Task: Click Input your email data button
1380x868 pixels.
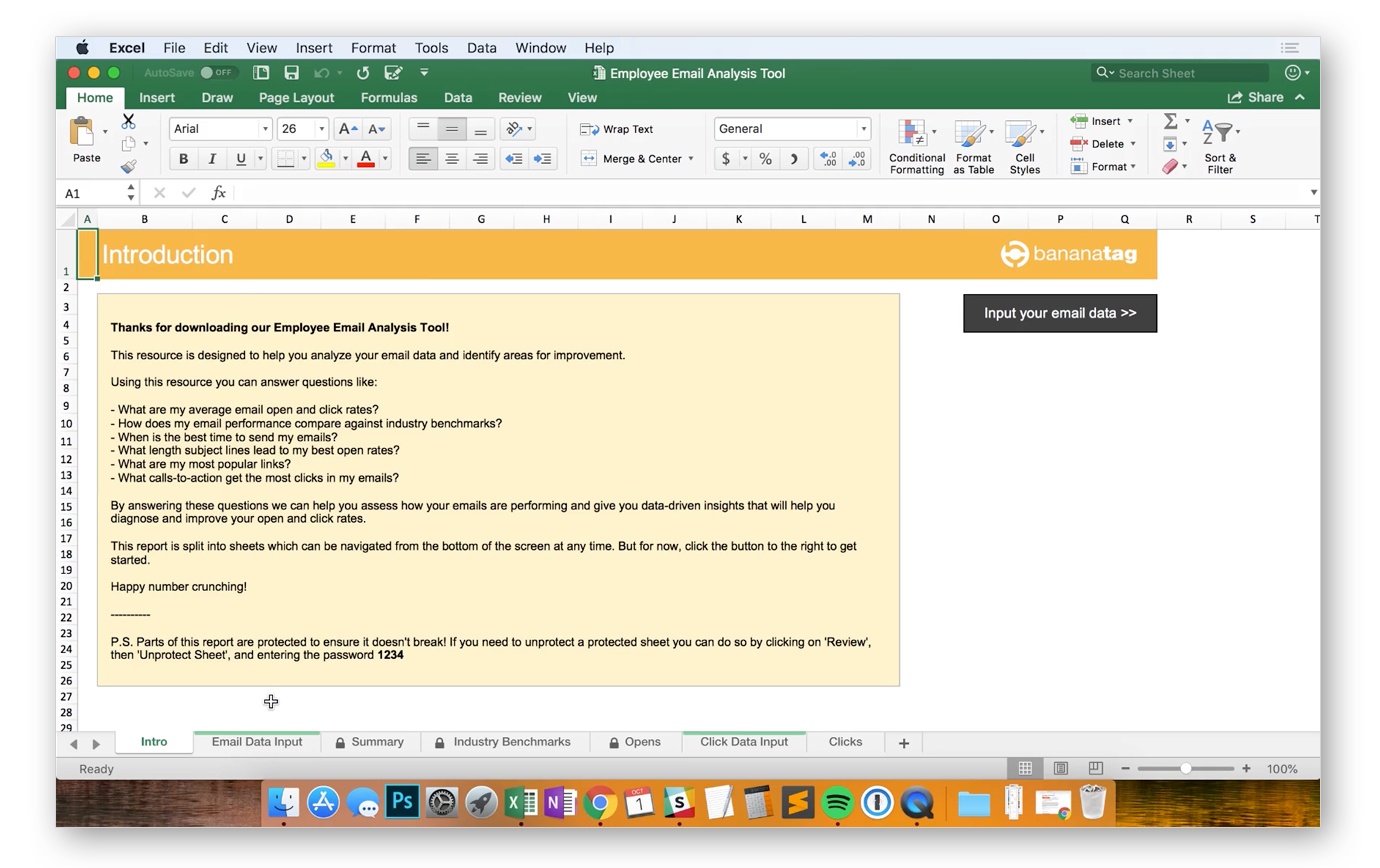Action: pyautogui.click(x=1060, y=313)
